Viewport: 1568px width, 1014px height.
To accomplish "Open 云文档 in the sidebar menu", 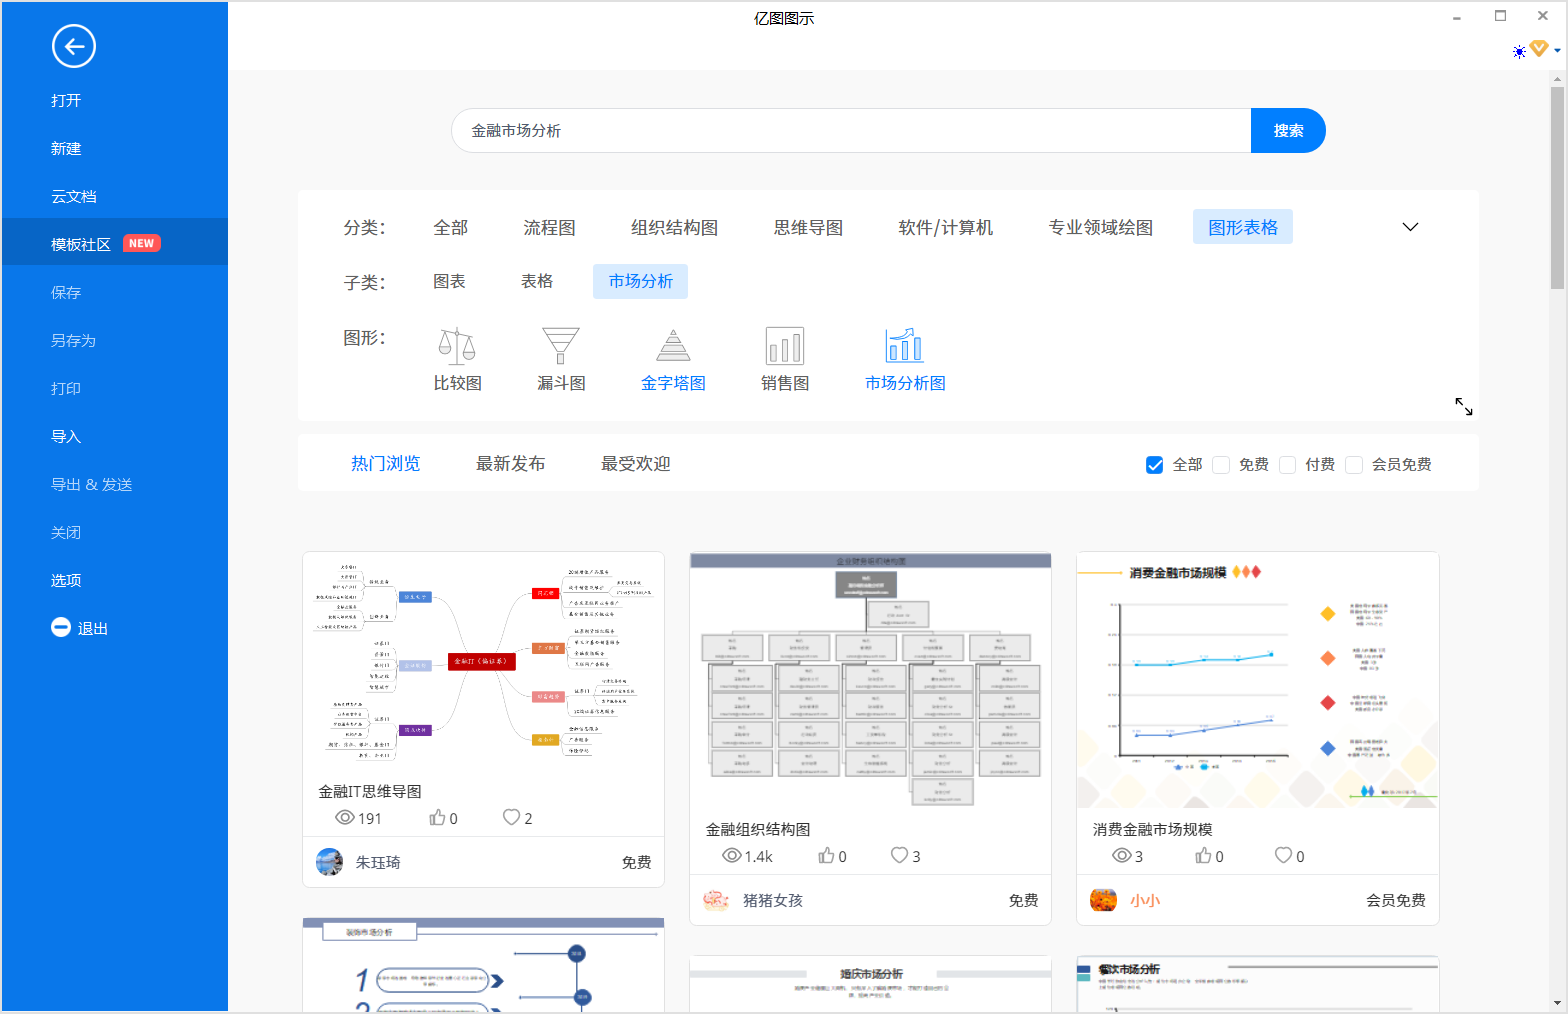I will click(74, 197).
